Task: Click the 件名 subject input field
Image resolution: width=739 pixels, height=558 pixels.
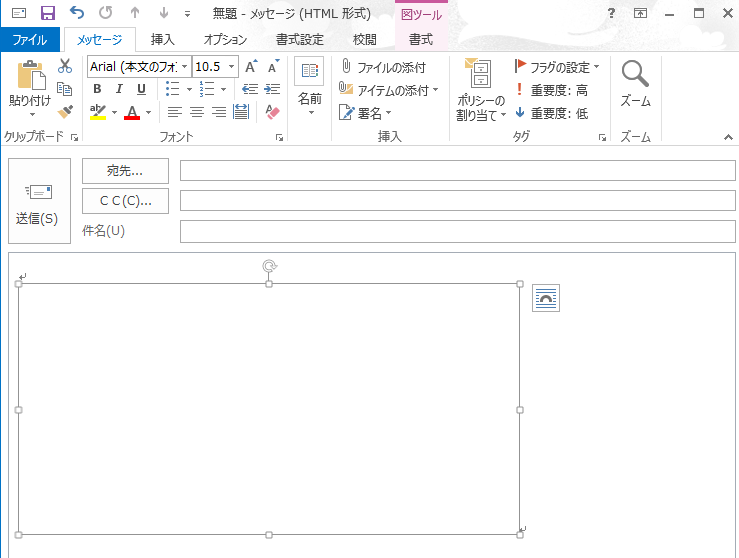Action: (x=457, y=231)
